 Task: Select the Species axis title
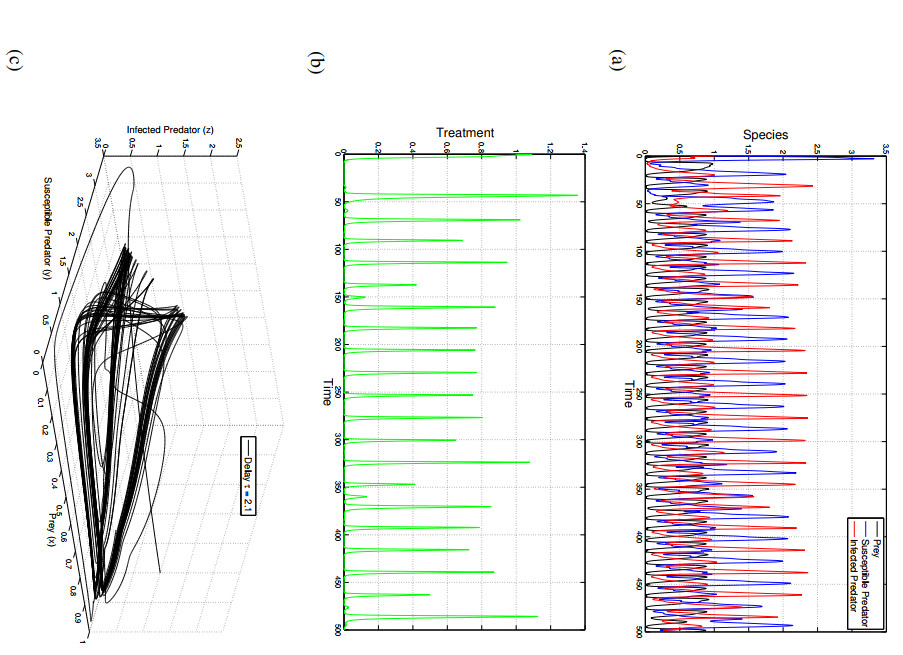coord(764,134)
